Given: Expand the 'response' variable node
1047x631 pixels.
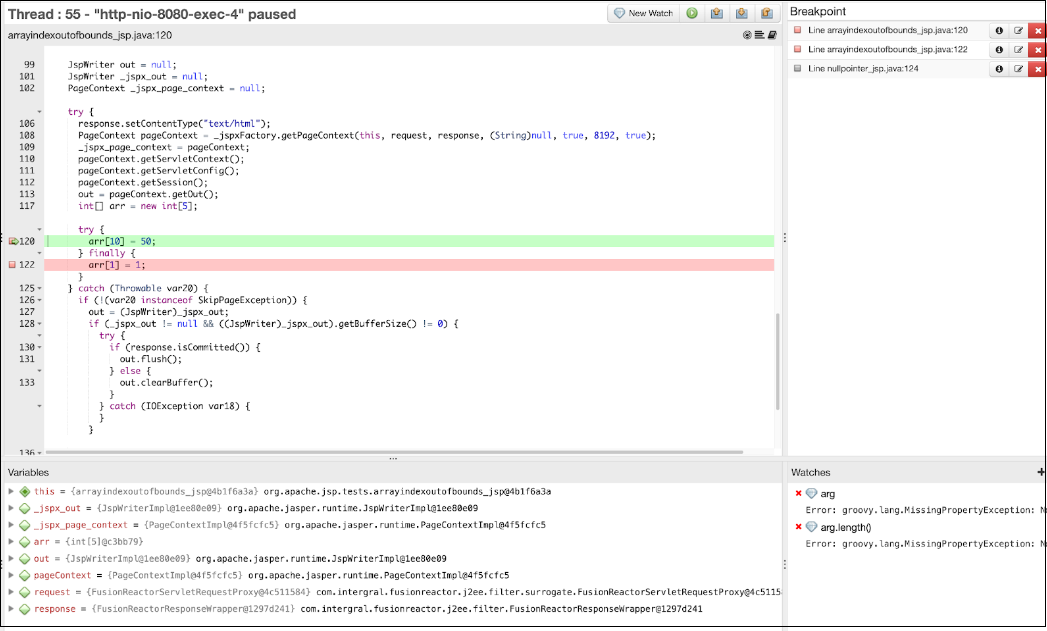Looking at the screenshot, I should coord(11,609).
